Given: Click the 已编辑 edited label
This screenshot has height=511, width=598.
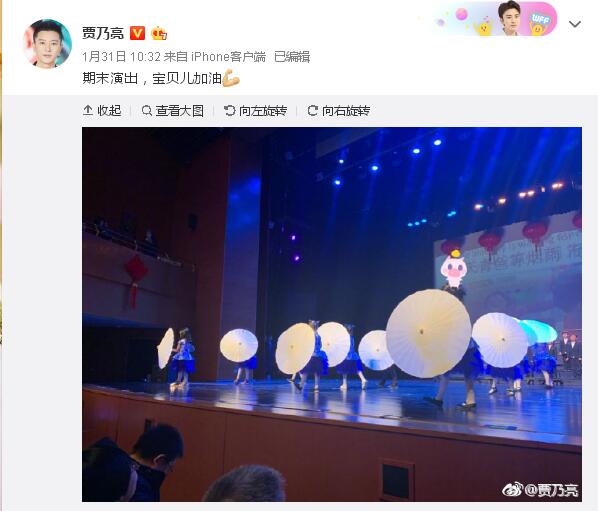Looking at the screenshot, I should (x=292, y=57).
